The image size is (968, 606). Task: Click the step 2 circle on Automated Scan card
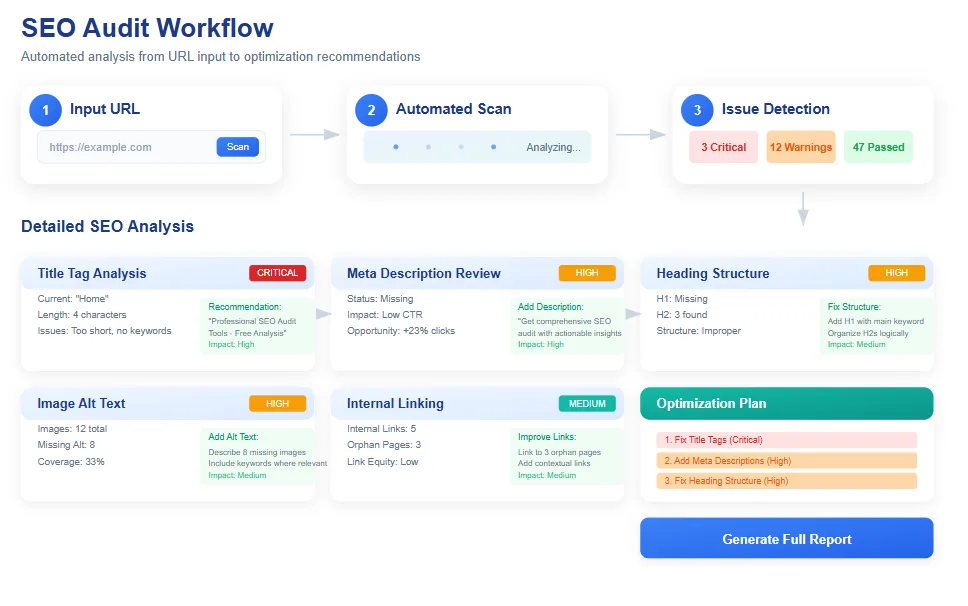pos(371,110)
